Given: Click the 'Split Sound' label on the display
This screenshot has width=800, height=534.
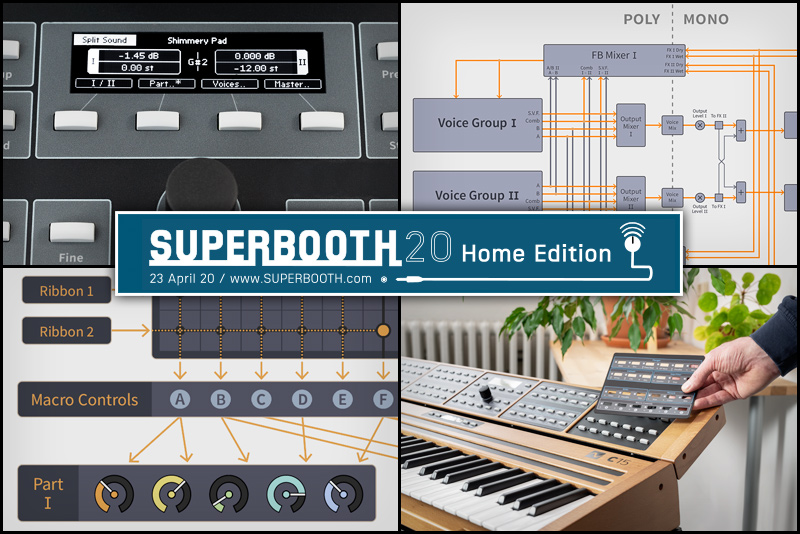Looking at the screenshot, I should (x=105, y=40).
